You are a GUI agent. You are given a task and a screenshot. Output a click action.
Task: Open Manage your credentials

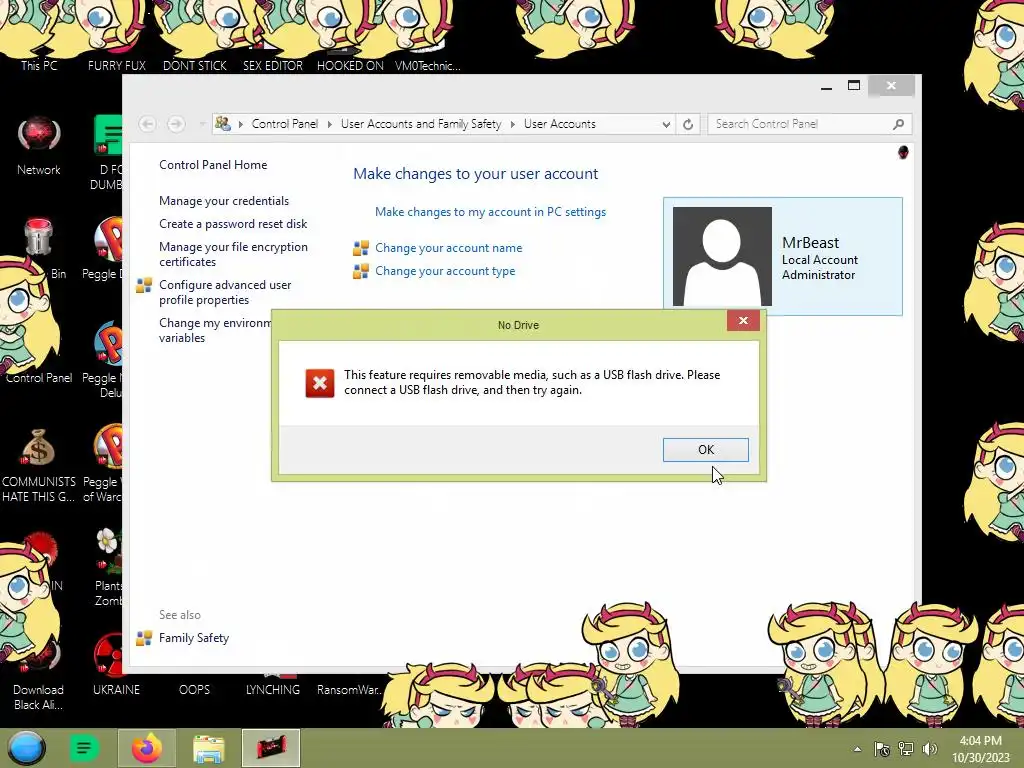(223, 200)
